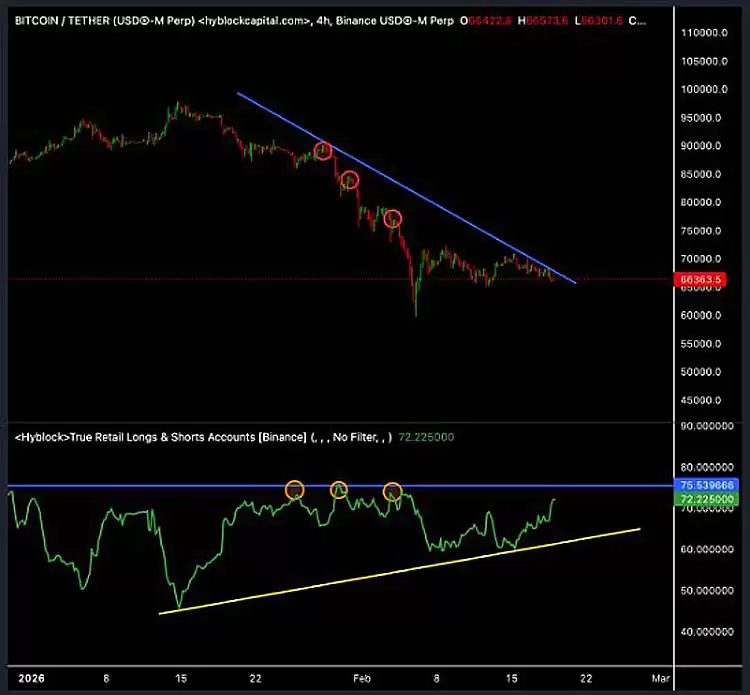Click the green indicator line's latest endpoint
Screen dimensions: 750x695
coord(553,498)
